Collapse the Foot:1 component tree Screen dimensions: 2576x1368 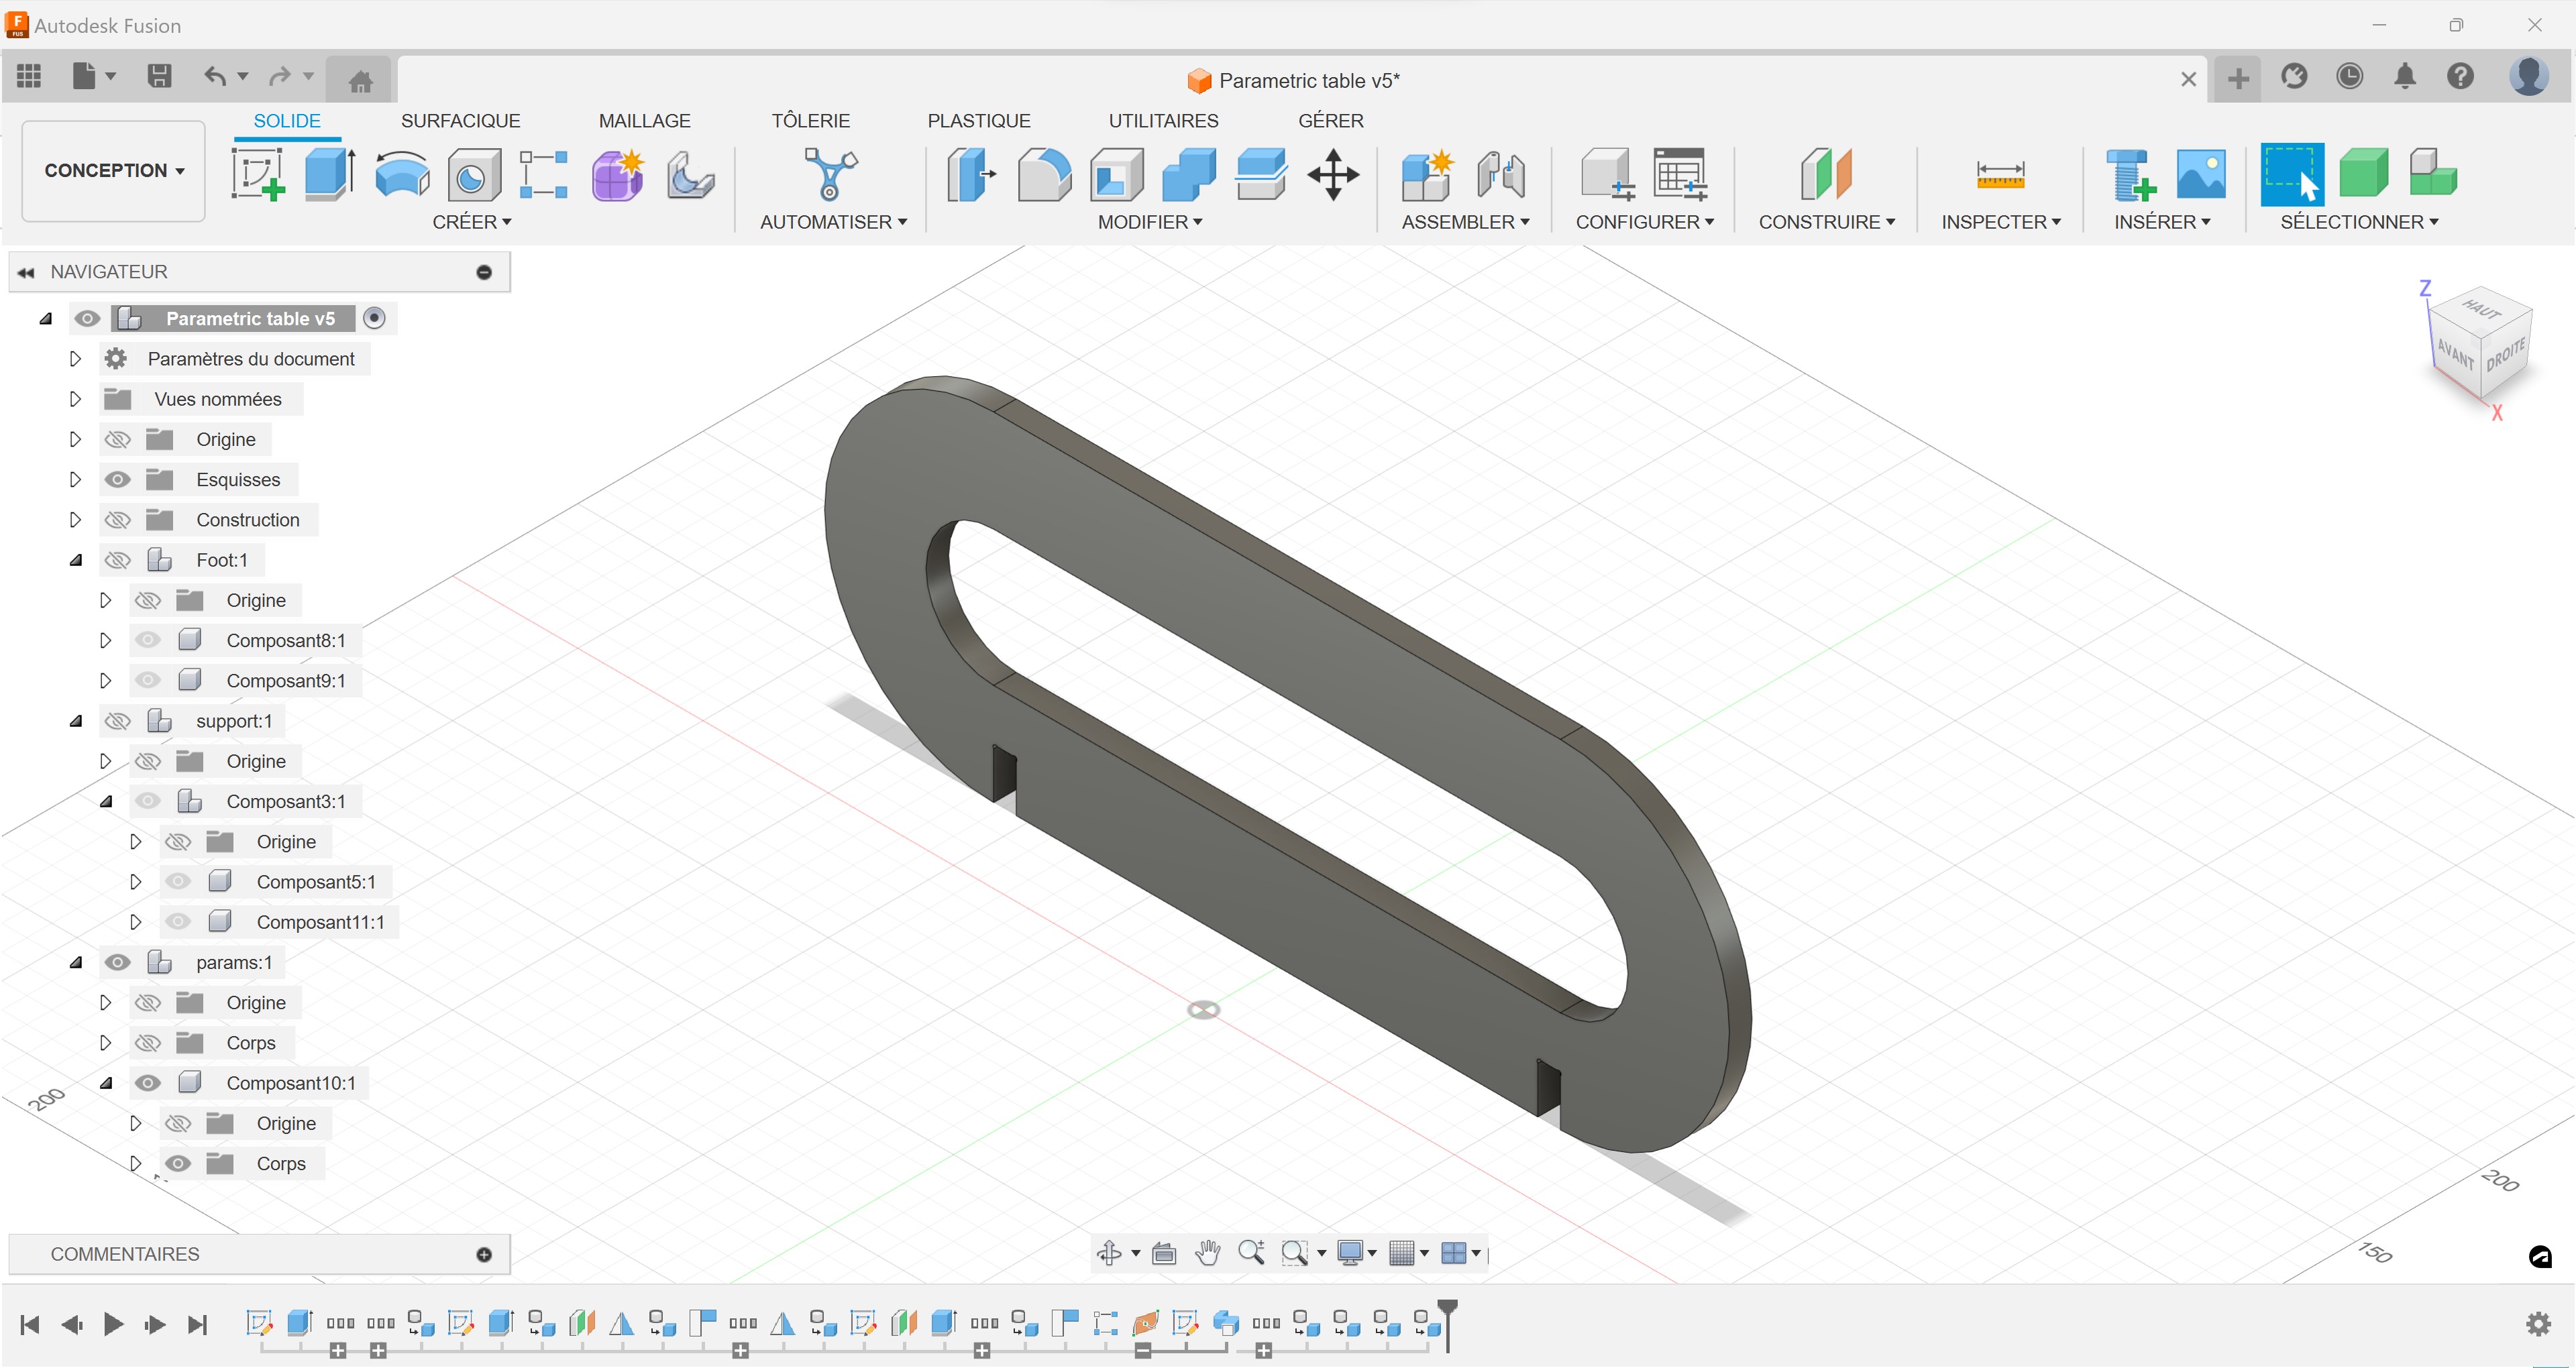pyautogui.click(x=76, y=560)
